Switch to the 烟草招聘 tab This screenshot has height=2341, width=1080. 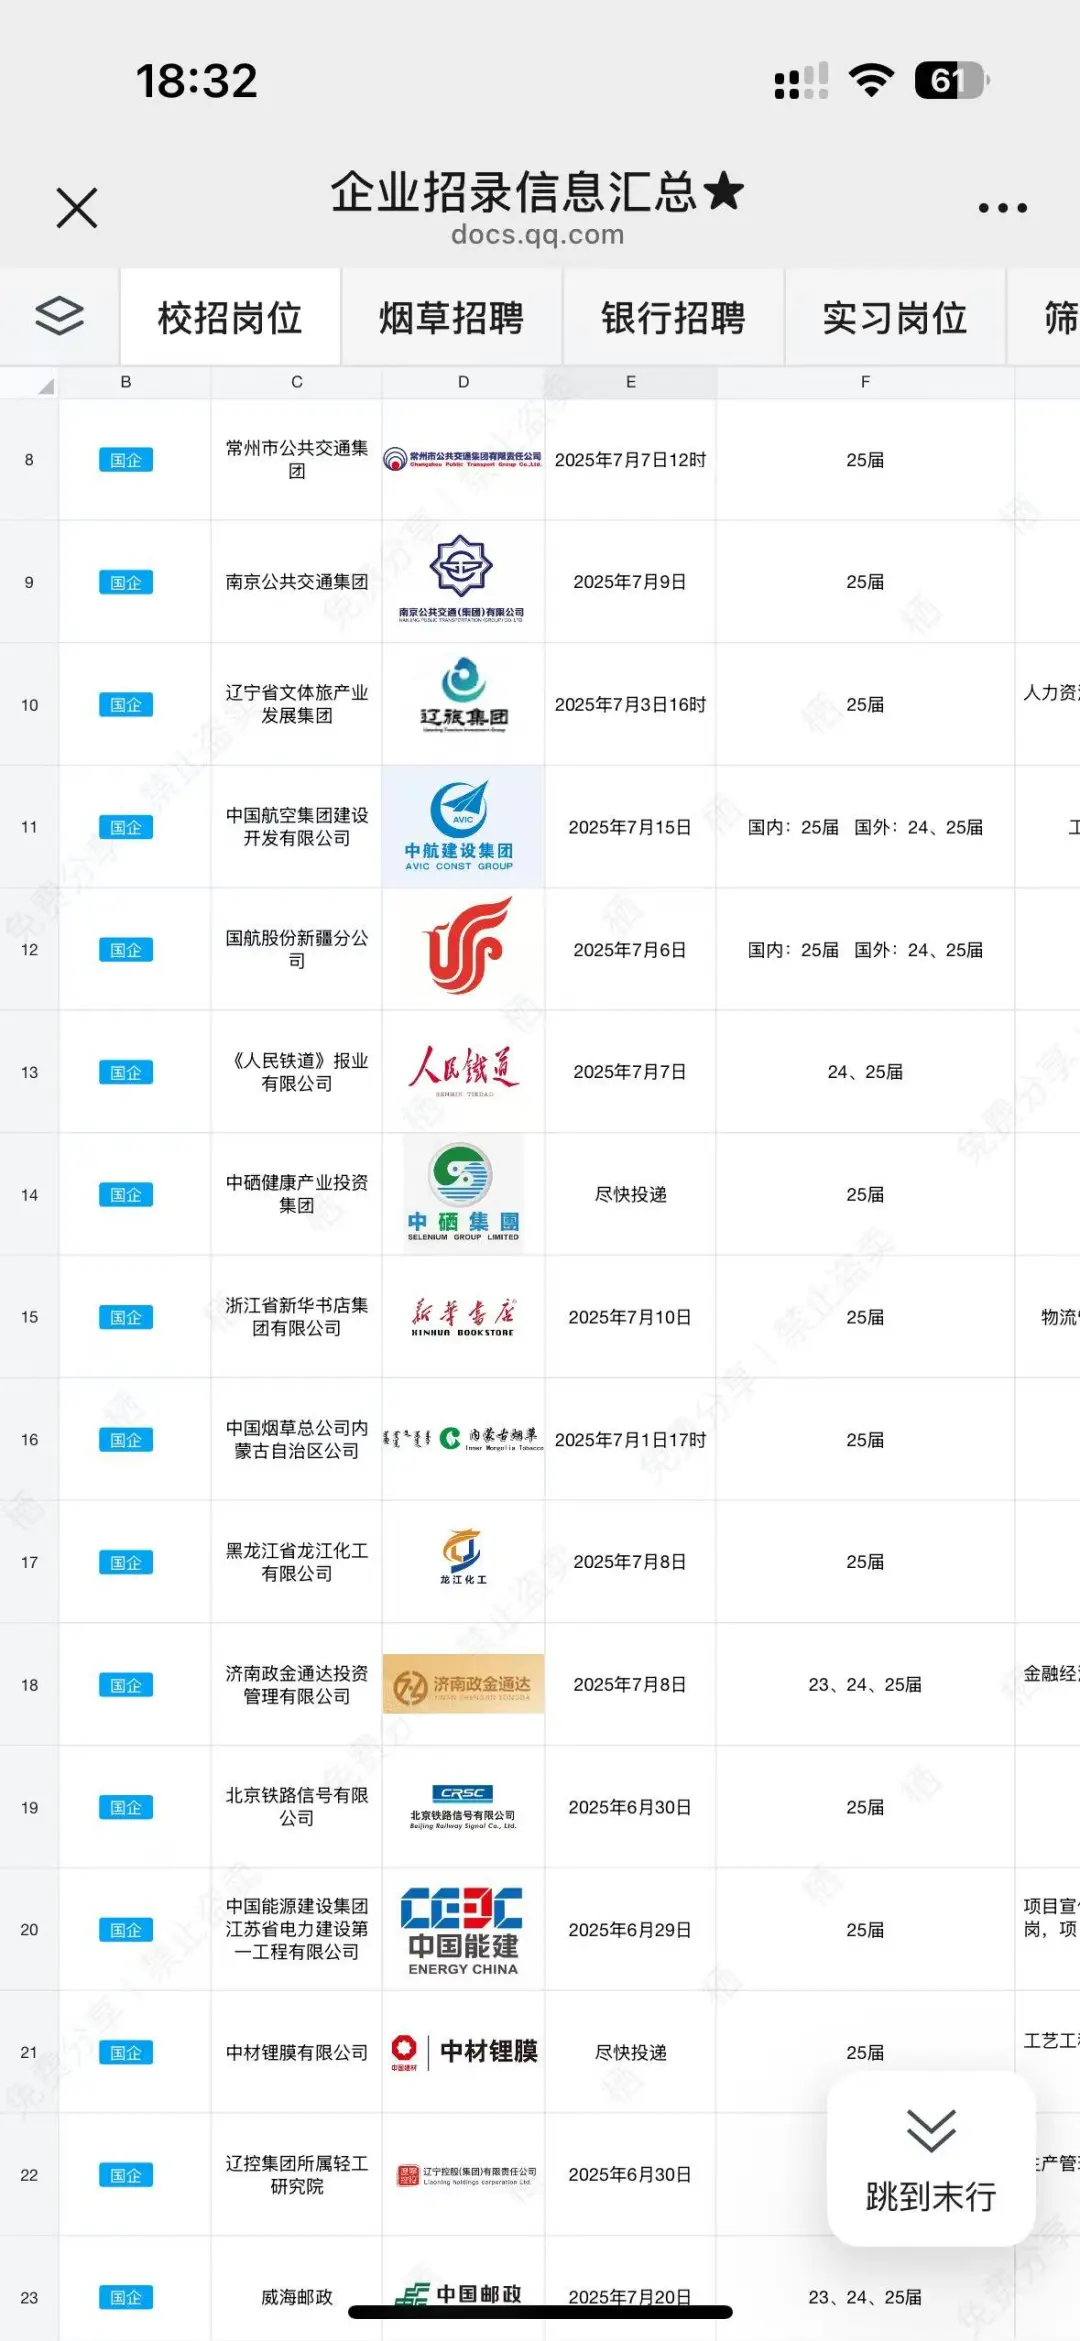(452, 317)
